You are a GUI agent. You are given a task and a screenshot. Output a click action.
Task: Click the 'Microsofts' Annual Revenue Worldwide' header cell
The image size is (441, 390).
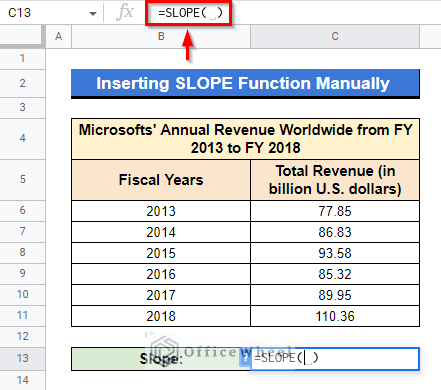[x=245, y=139]
